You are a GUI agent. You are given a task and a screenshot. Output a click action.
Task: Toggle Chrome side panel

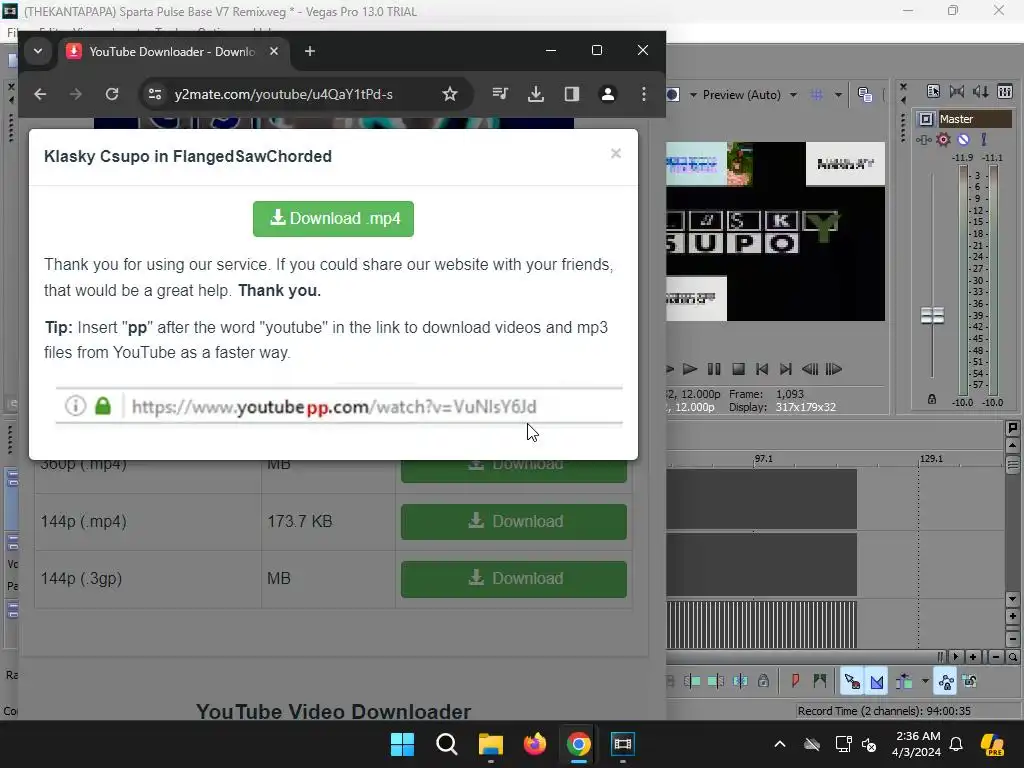click(571, 95)
